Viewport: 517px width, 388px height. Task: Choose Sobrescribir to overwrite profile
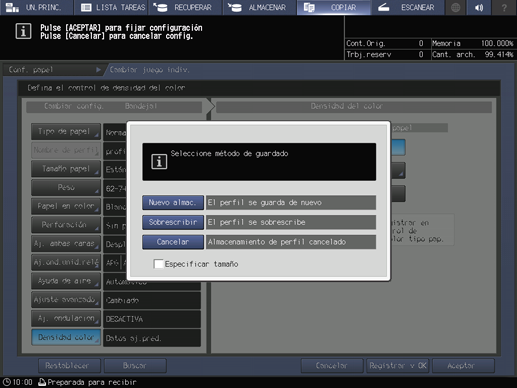tap(173, 222)
